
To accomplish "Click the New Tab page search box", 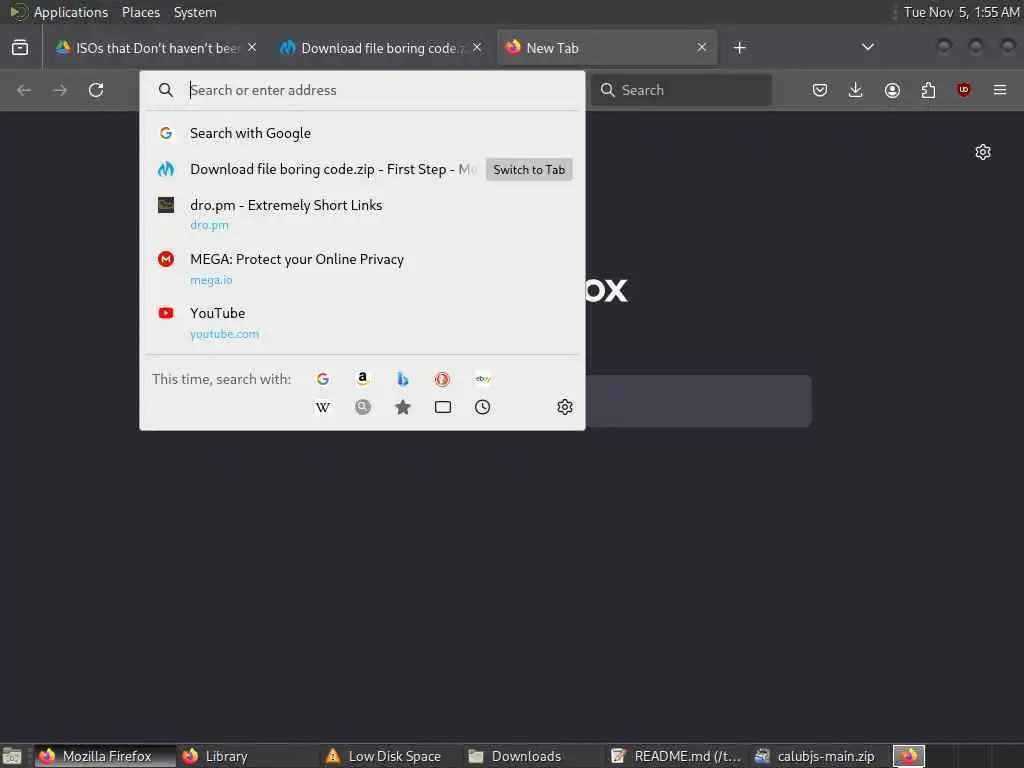I will click(x=699, y=401).
